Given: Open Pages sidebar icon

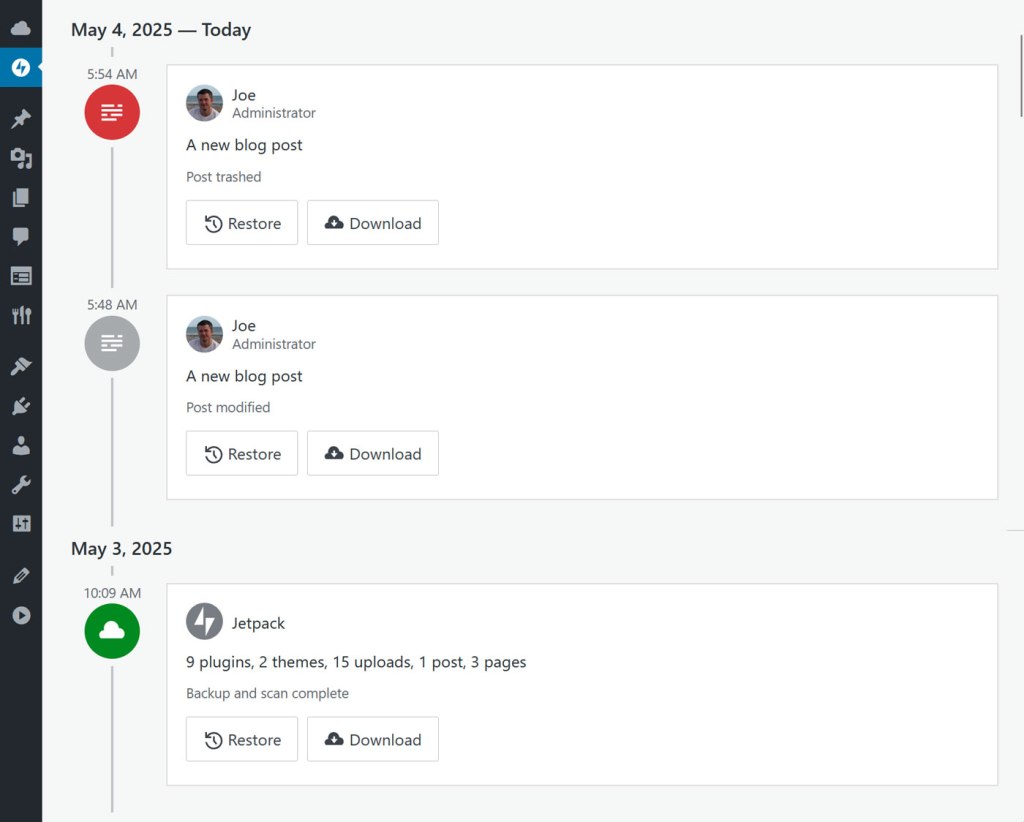Looking at the screenshot, I should click(x=21, y=197).
